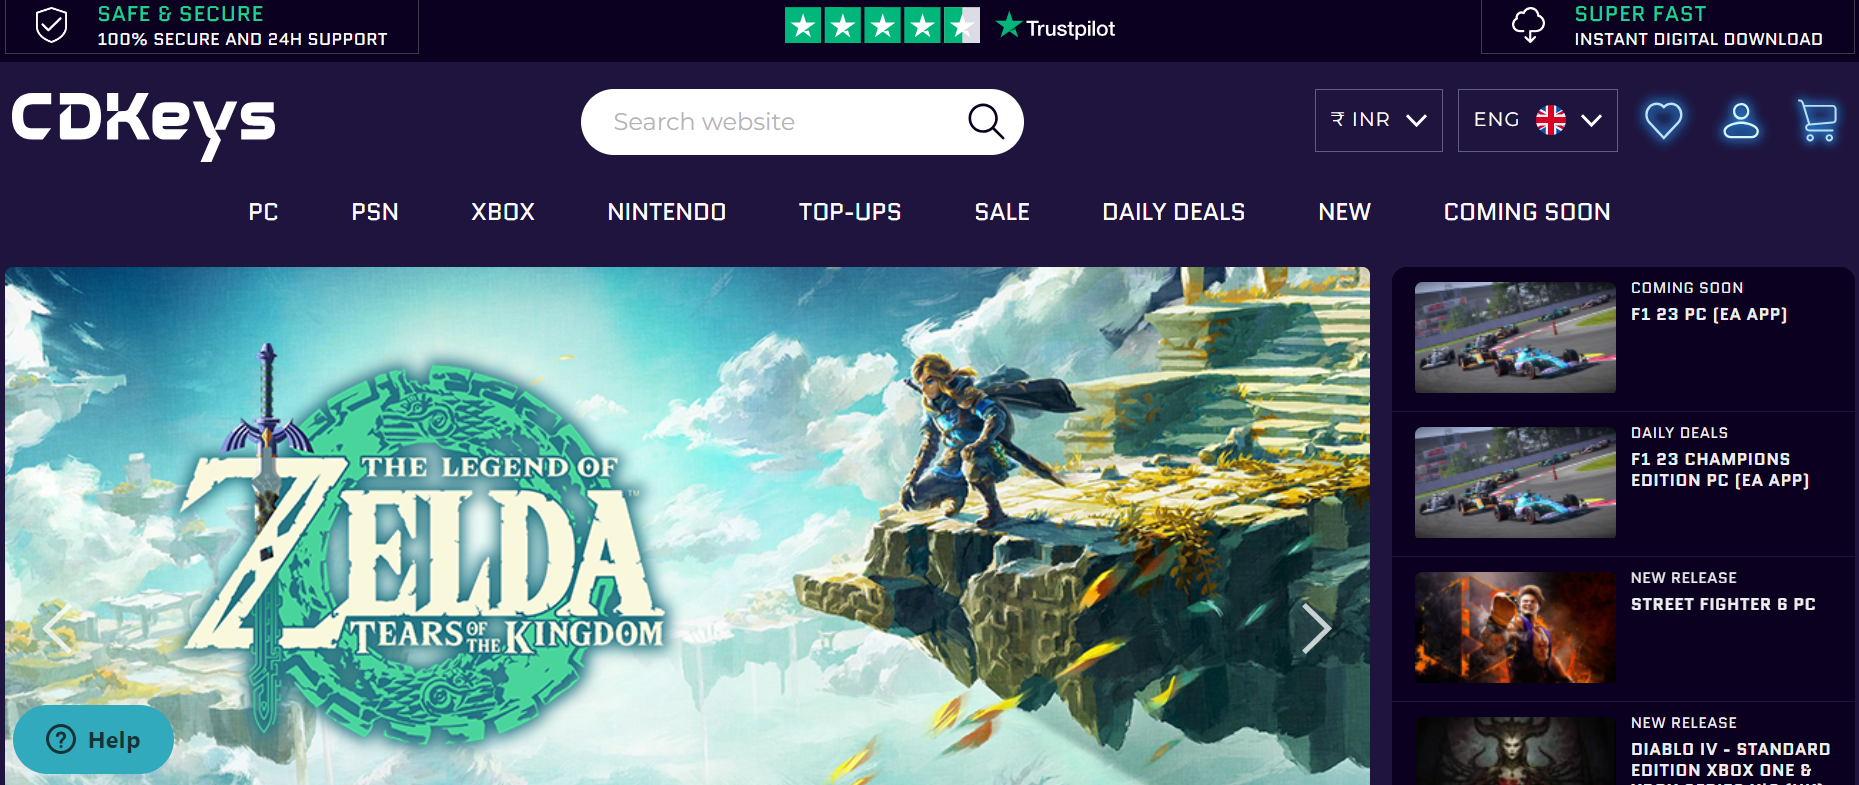Click the cloud download icon
The height and width of the screenshot is (785, 1859).
1528,25
